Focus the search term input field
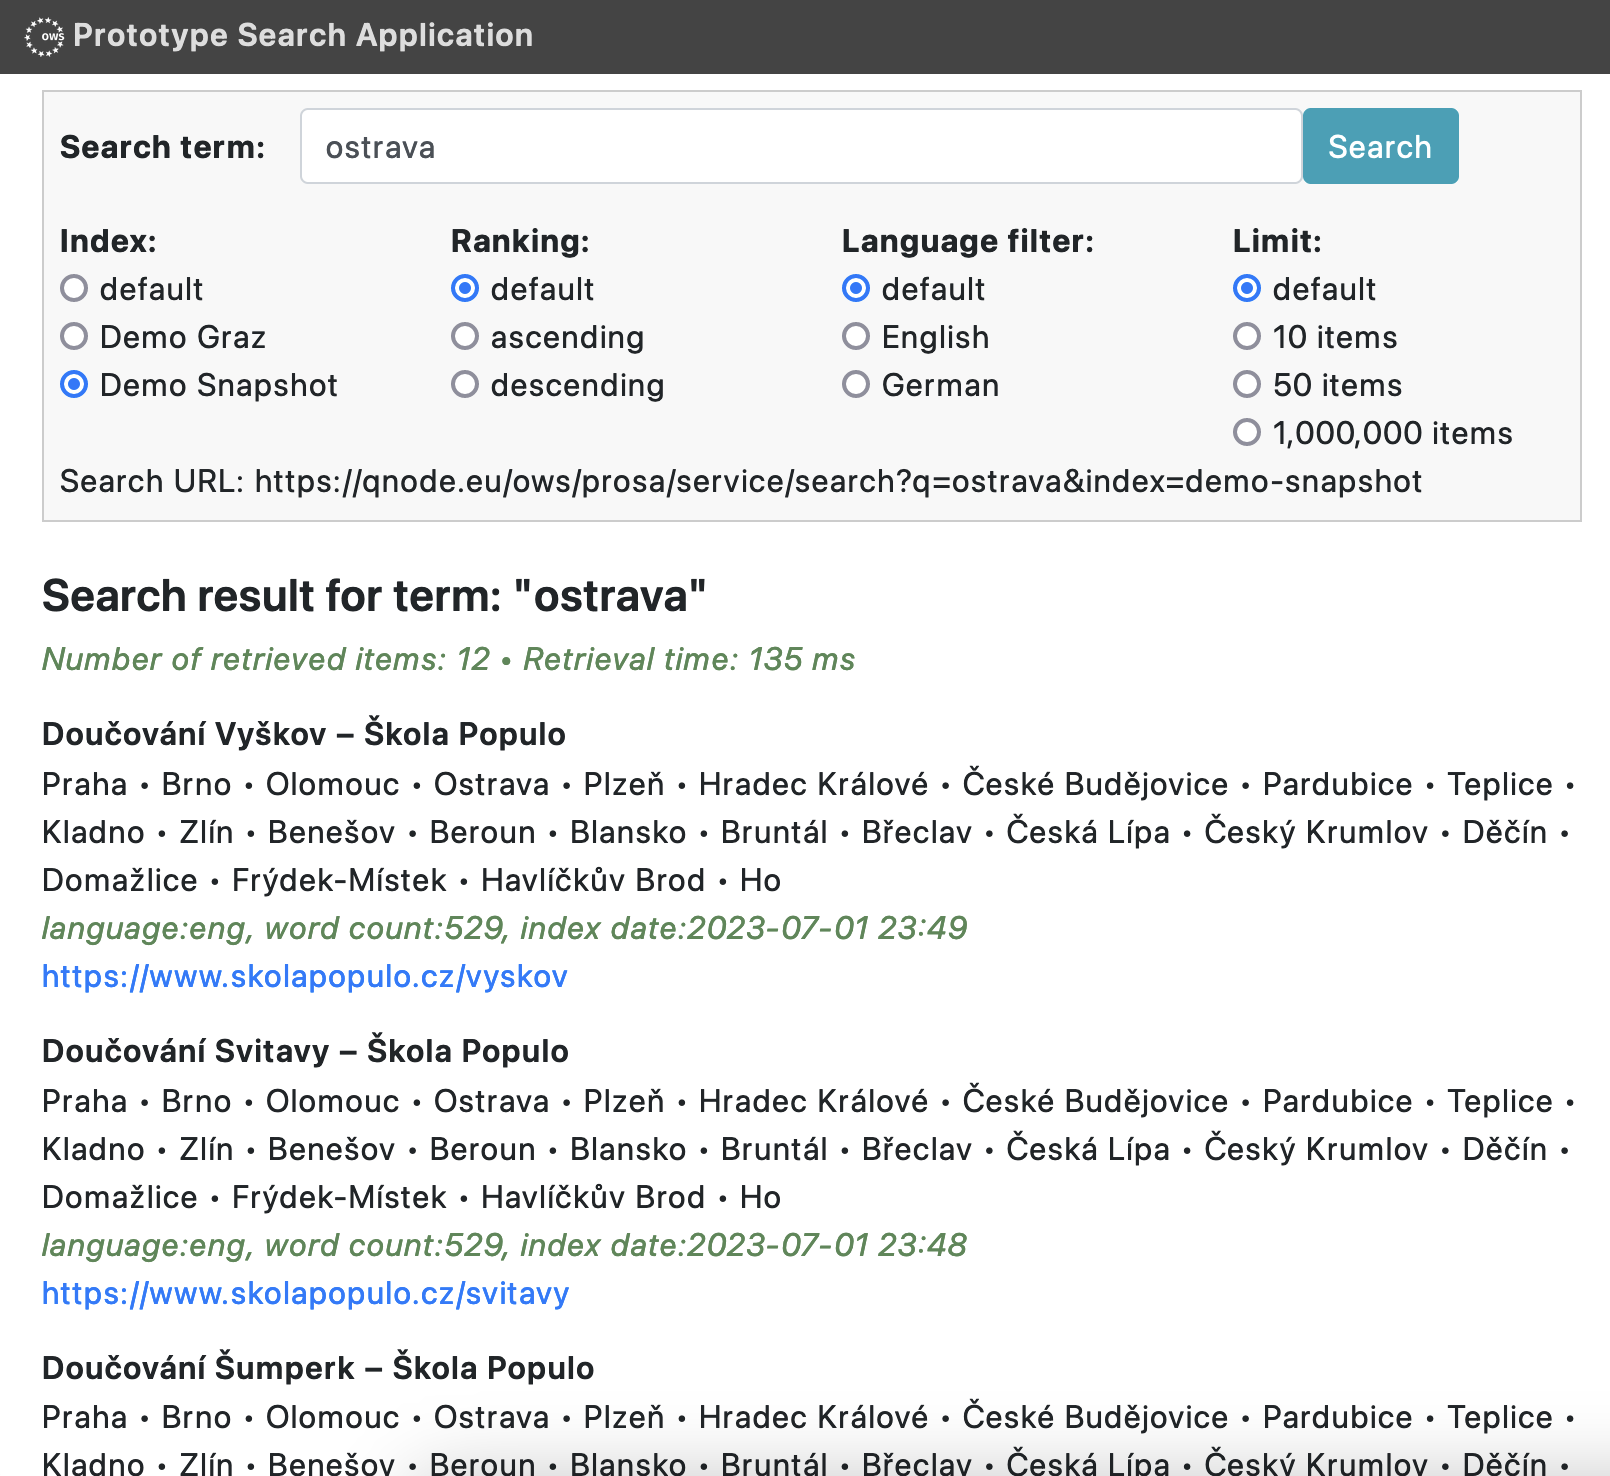This screenshot has width=1610, height=1476. coord(801,146)
